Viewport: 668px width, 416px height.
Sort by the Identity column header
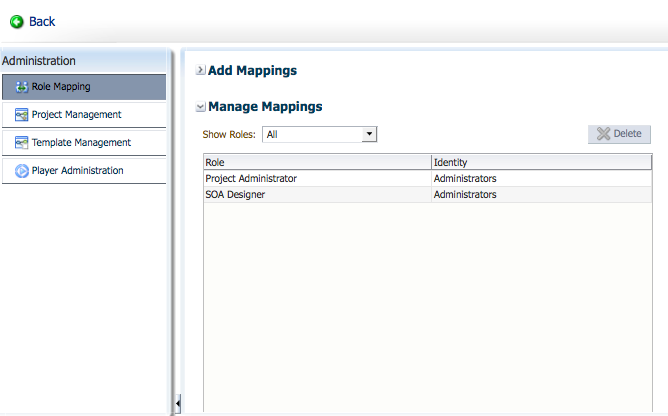click(541, 162)
